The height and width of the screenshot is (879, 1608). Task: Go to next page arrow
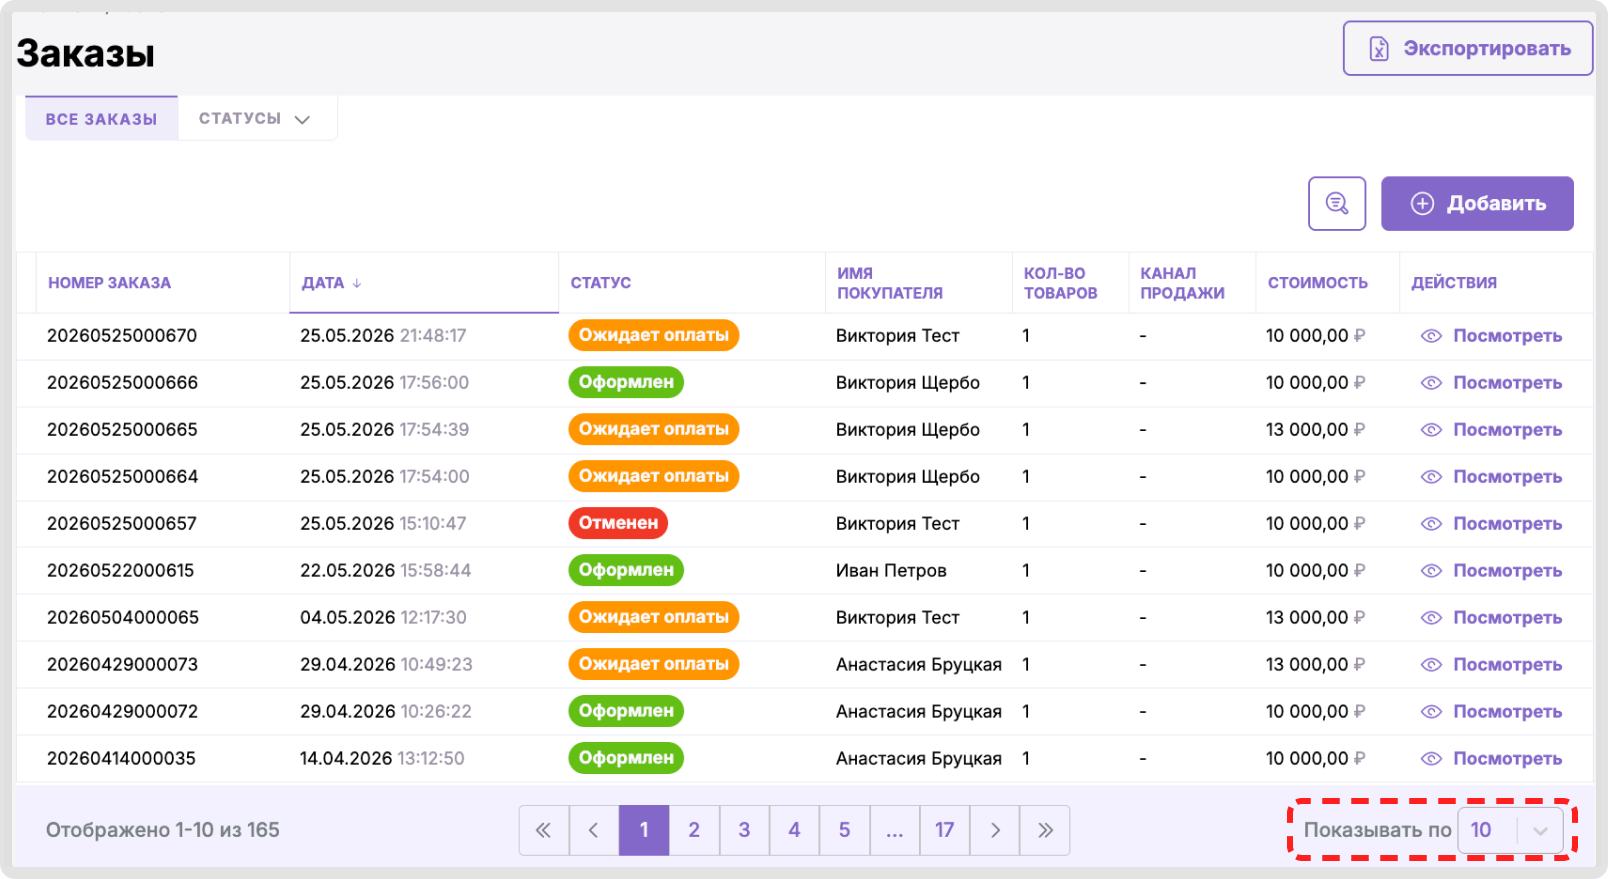click(995, 830)
